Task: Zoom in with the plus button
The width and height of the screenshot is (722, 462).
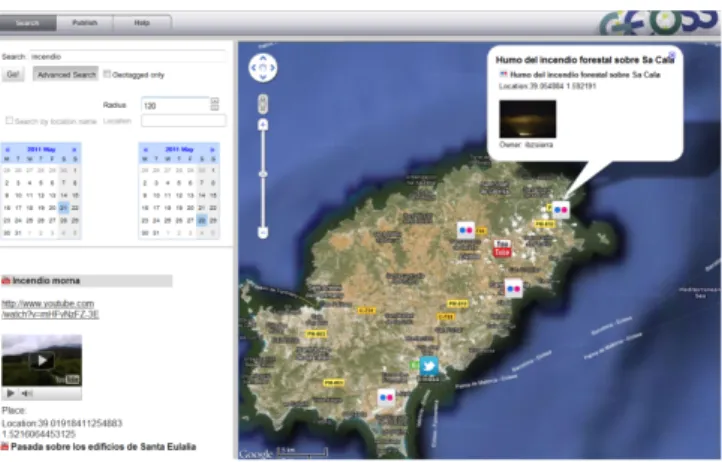Action: (x=263, y=124)
